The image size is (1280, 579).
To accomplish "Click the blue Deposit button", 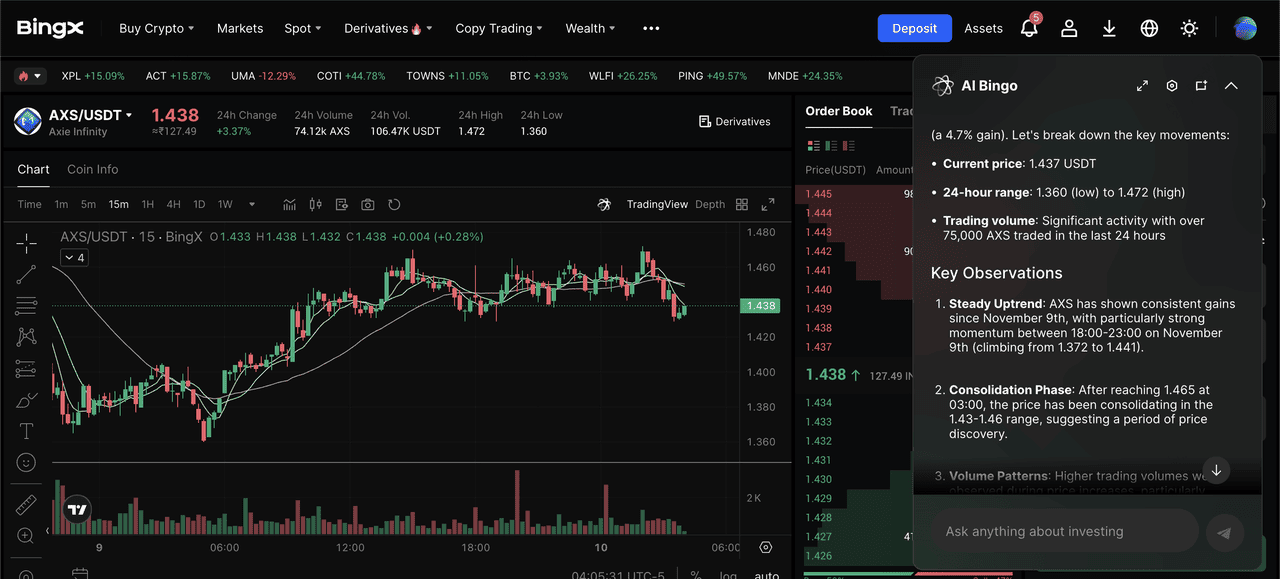I will (914, 28).
